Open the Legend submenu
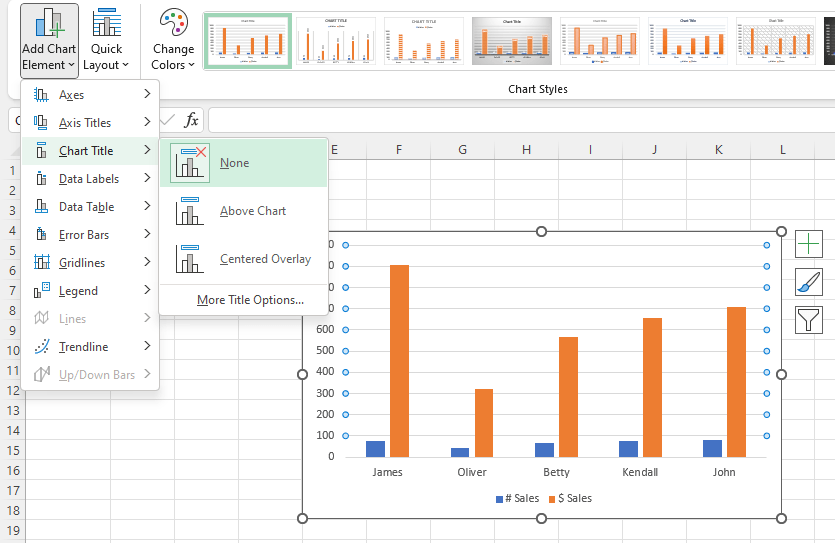 coord(90,291)
